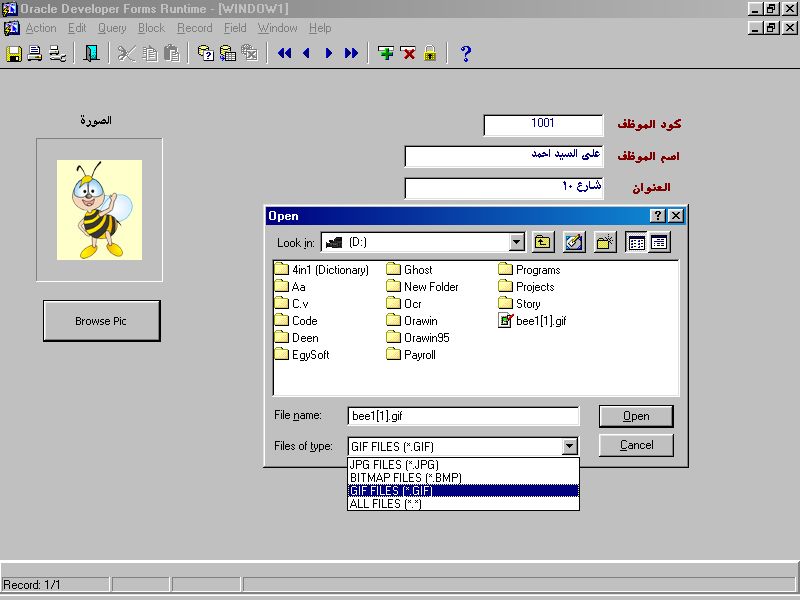The width and height of the screenshot is (800, 600).
Task: Click the Print icon in the toolbar
Action: tap(35, 53)
